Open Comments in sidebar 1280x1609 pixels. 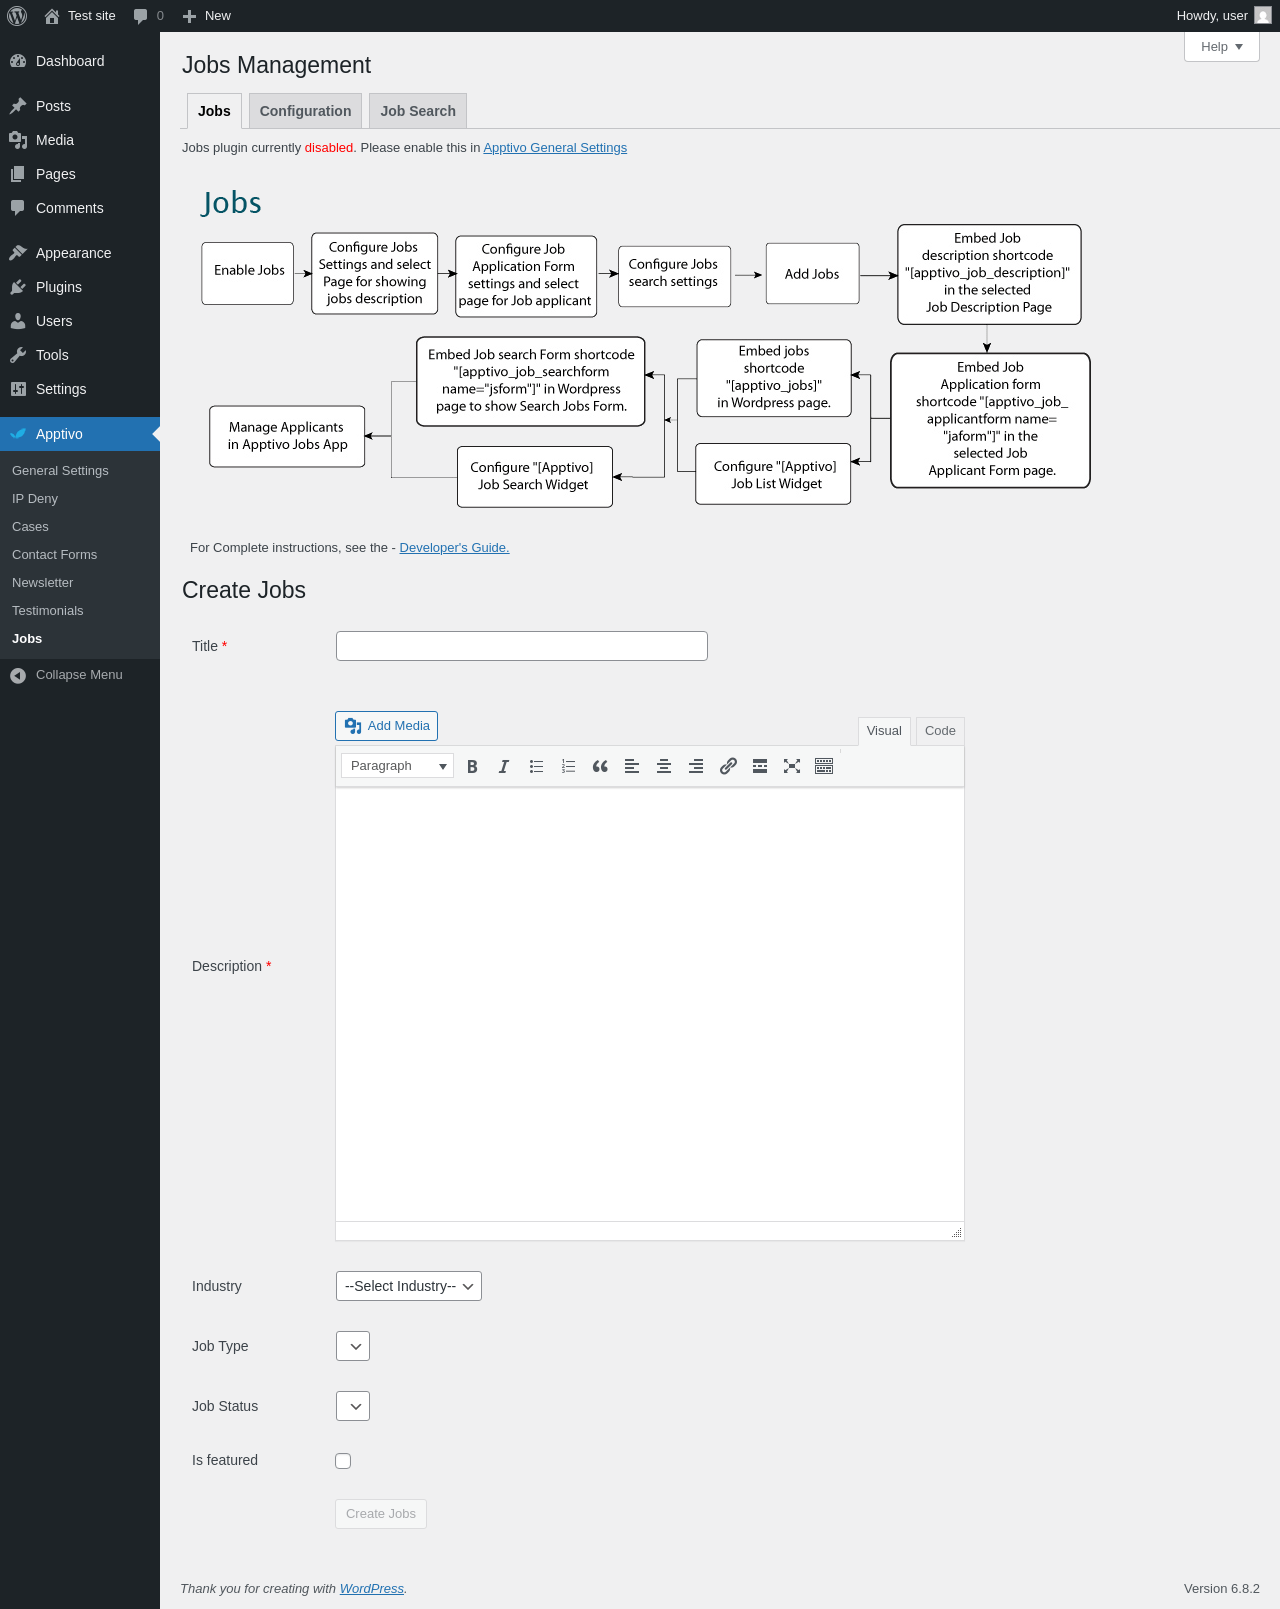[x=80, y=208]
